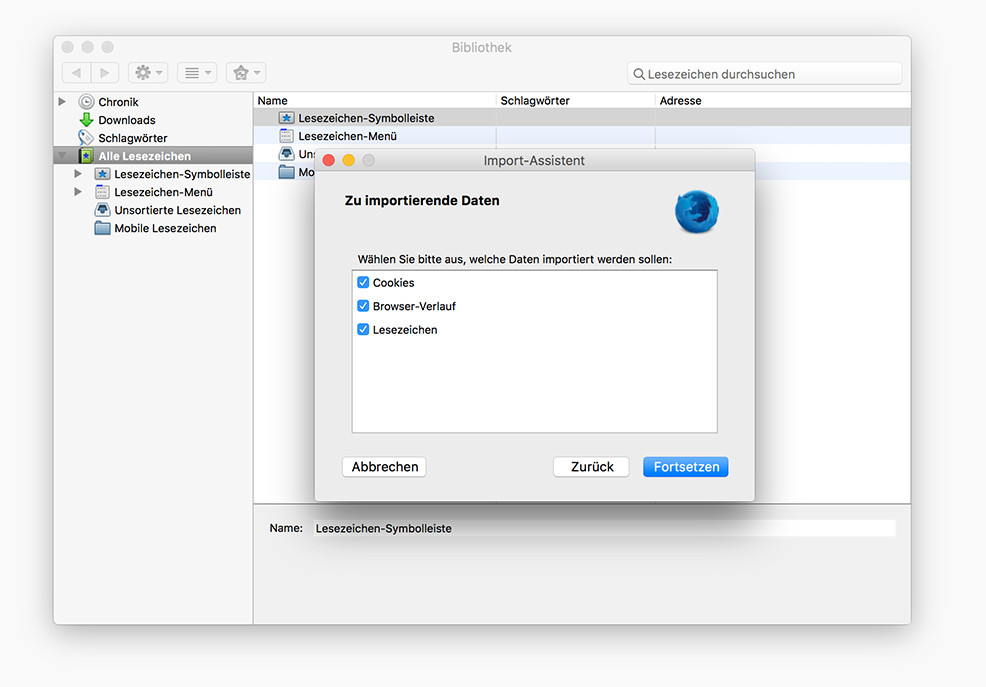
Task: Open the import and backup star dropdown
Action: 245,73
